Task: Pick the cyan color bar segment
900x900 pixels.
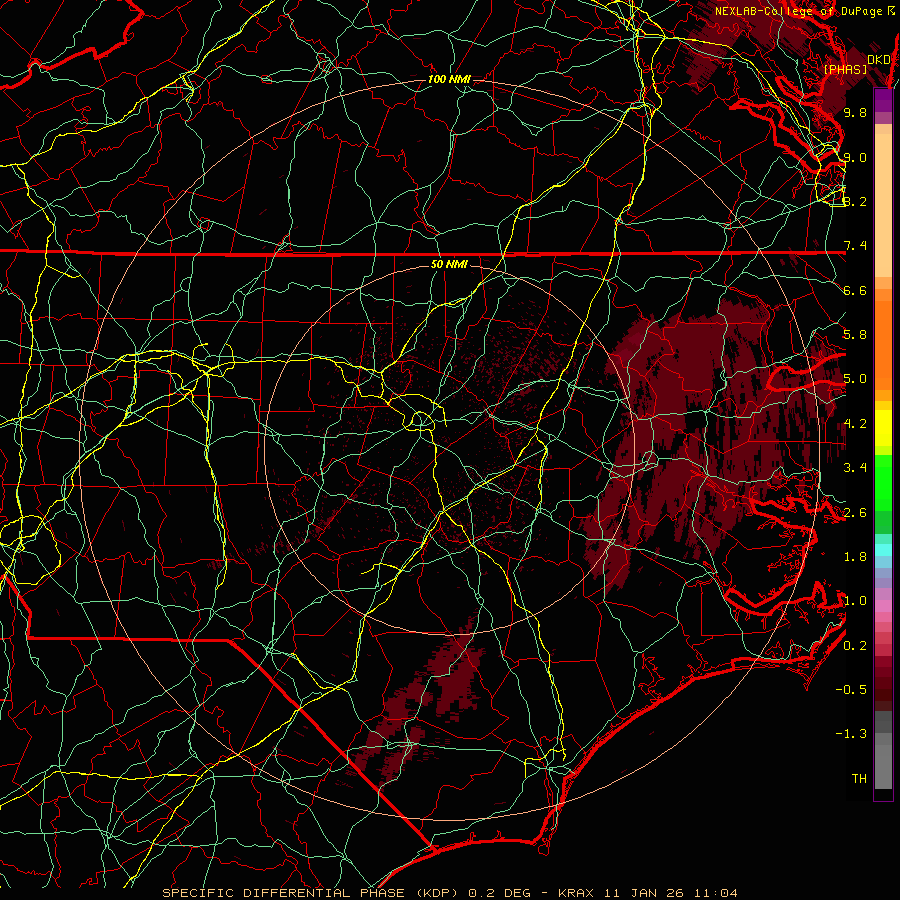Action: click(x=883, y=550)
